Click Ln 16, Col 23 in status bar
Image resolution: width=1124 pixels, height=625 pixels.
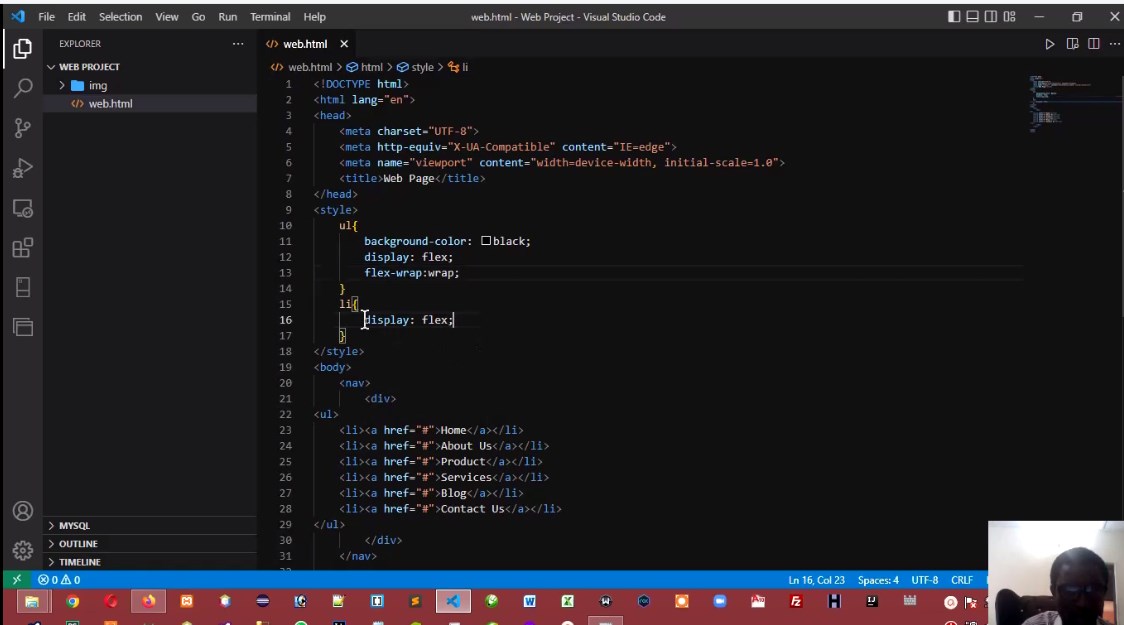[x=816, y=580]
